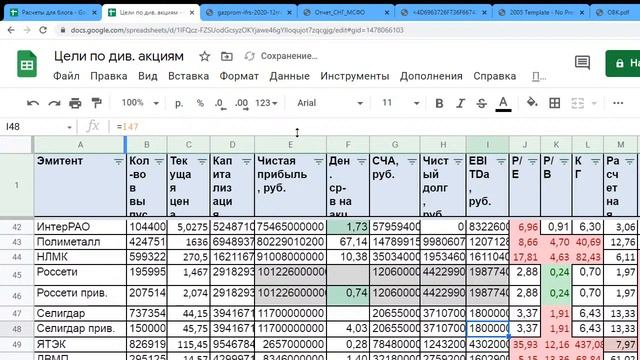640x360 pixels.
Task: Open the Файл menu
Action: click(x=66, y=76)
